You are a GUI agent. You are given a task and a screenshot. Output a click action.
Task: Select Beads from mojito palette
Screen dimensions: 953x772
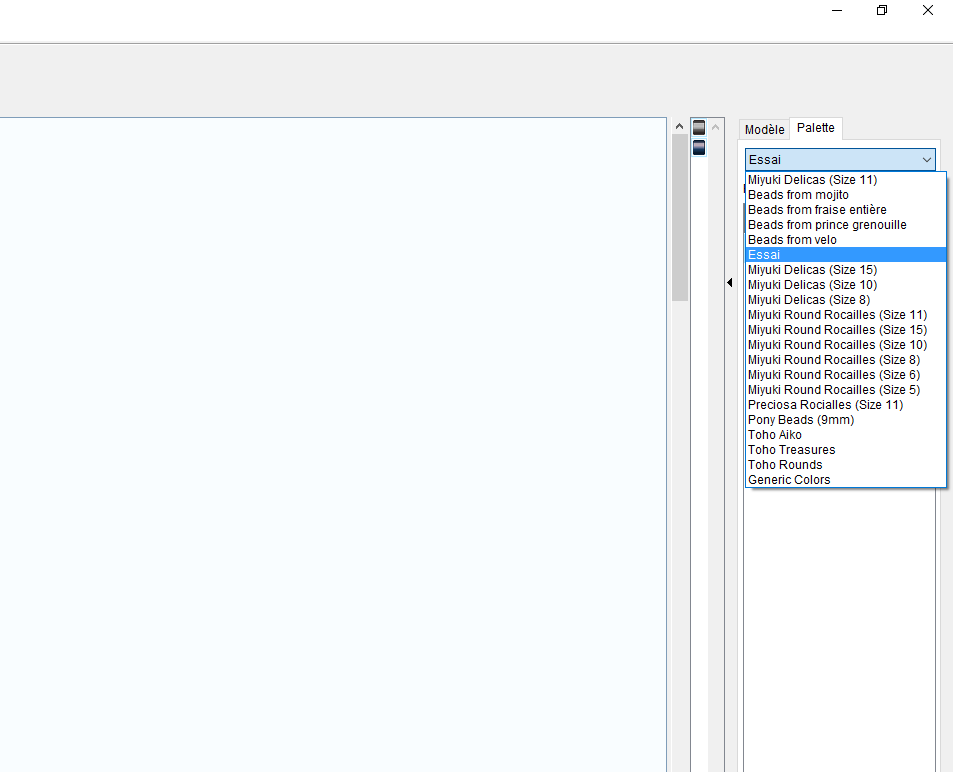(798, 195)
